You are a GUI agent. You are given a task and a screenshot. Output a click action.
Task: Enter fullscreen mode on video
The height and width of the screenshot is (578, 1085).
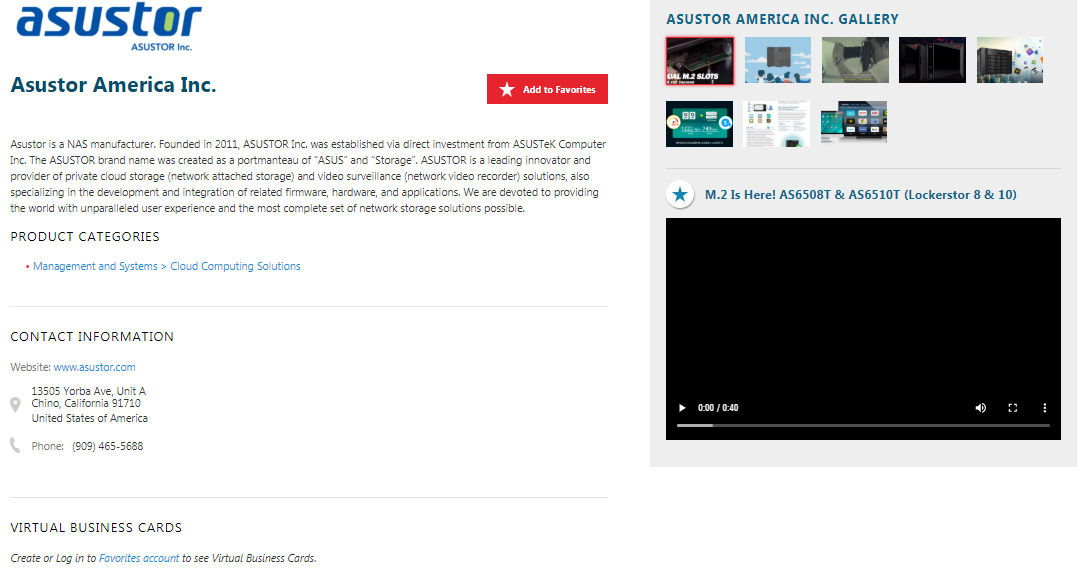click(1012, 408)
